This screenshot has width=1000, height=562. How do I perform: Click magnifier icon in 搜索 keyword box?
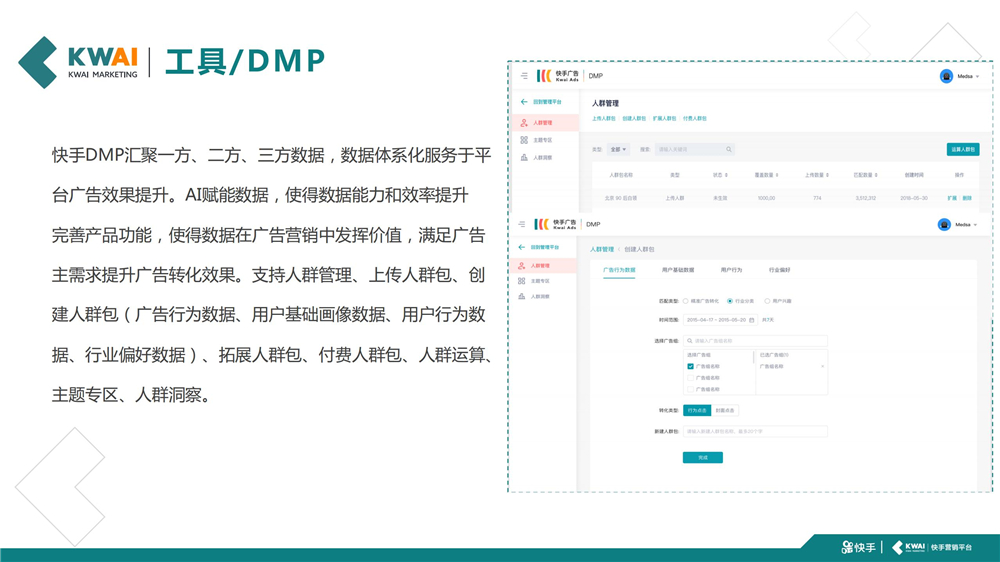[x=728, y=149]
